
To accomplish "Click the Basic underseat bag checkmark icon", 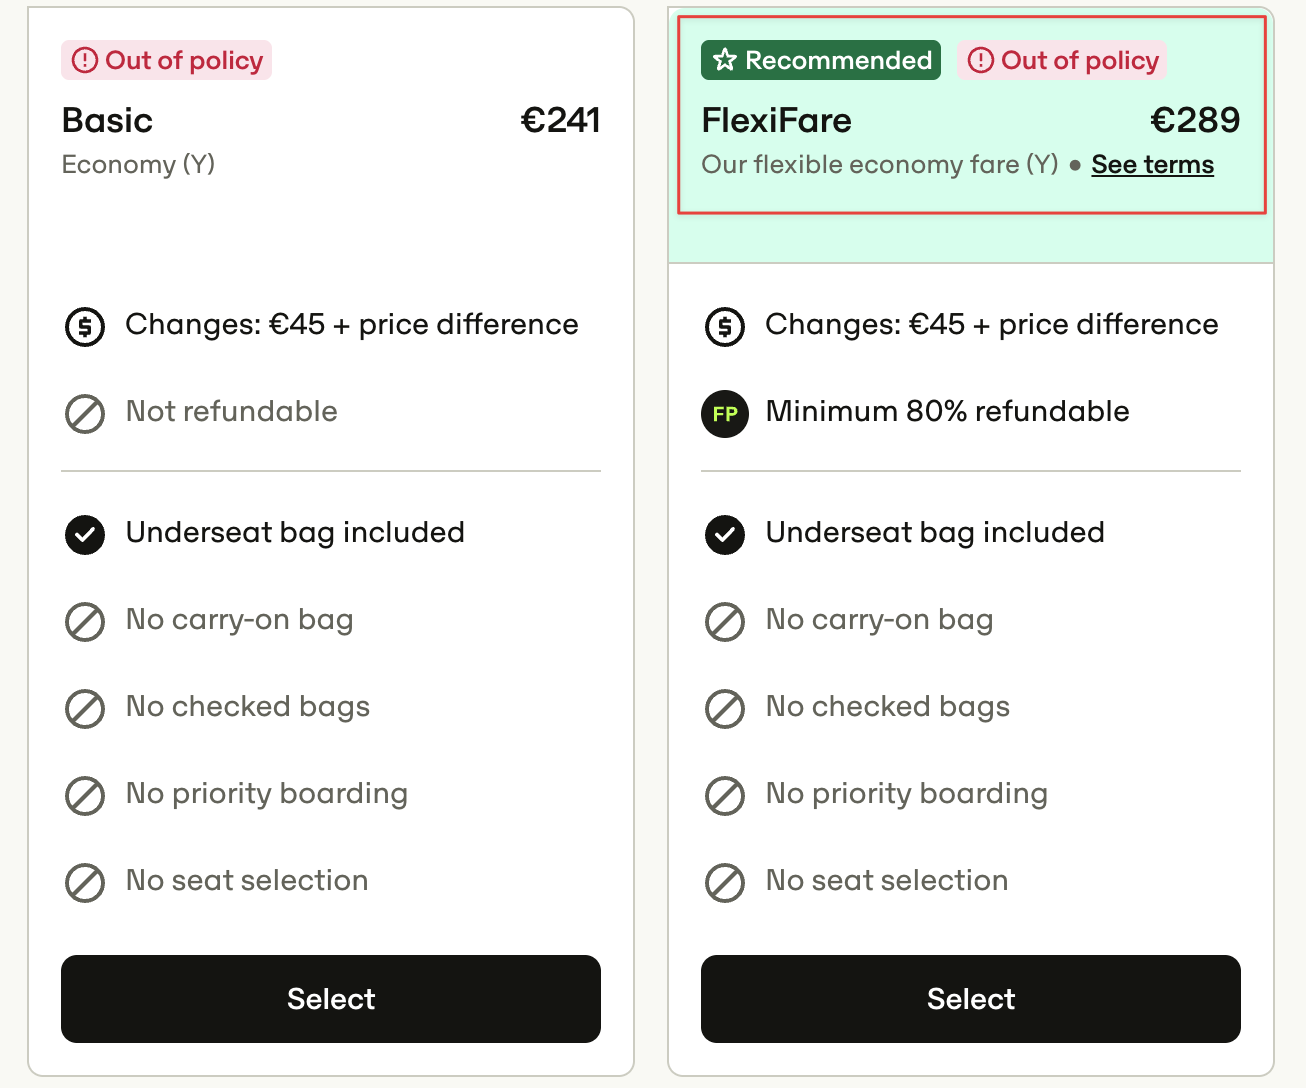I will 85,535.
